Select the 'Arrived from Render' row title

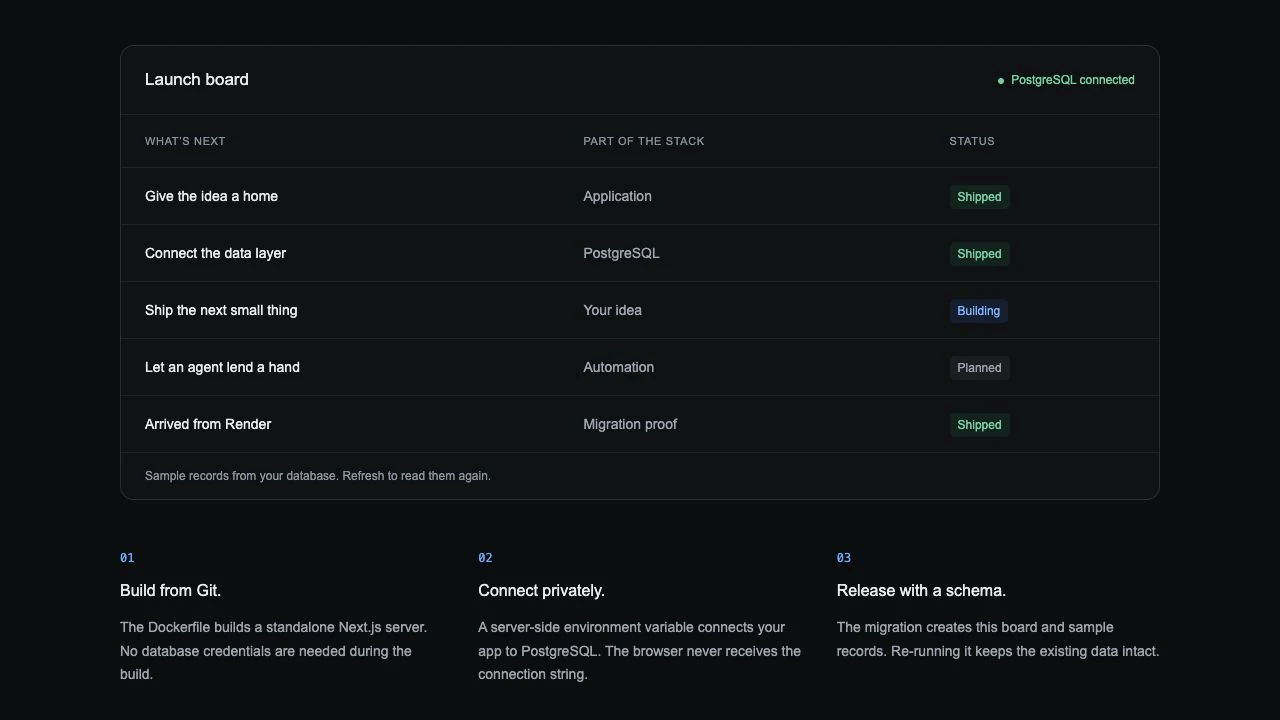tap(208, 424)
